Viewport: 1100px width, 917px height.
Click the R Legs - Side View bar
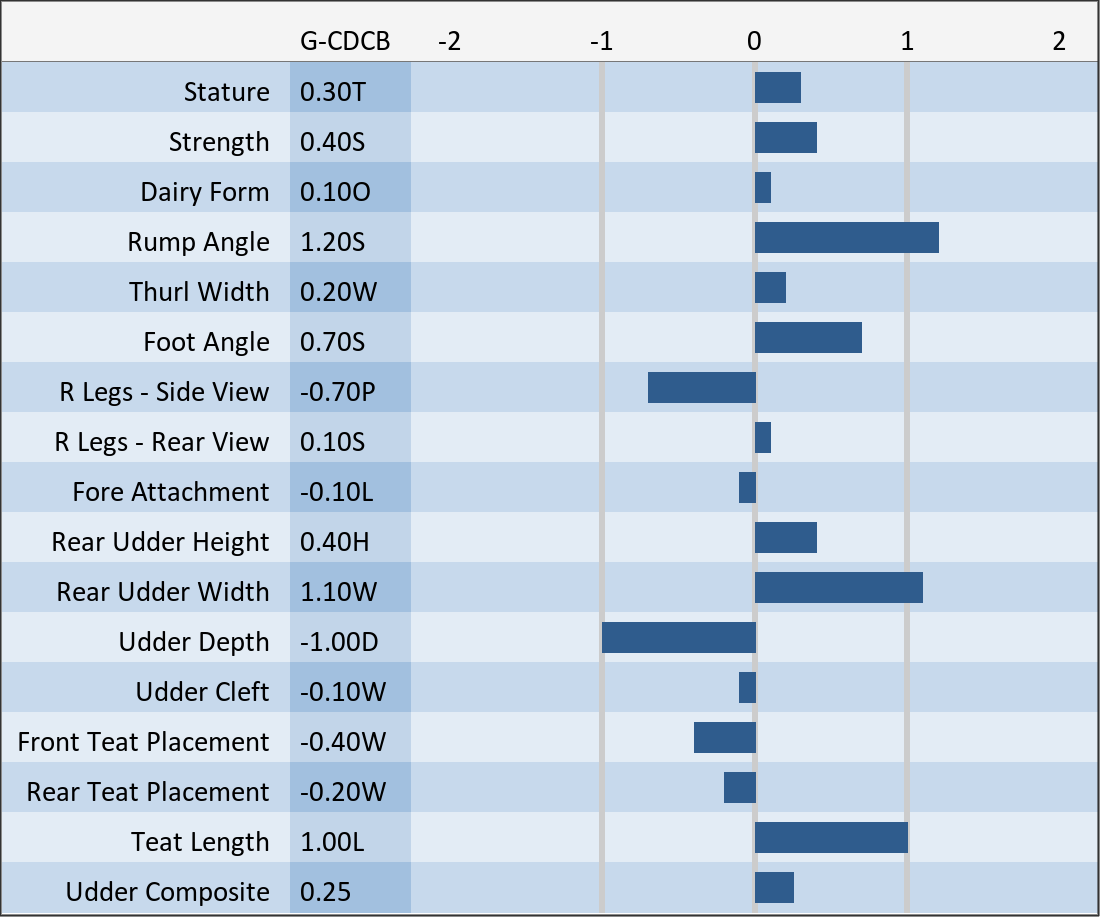[701, 388]
